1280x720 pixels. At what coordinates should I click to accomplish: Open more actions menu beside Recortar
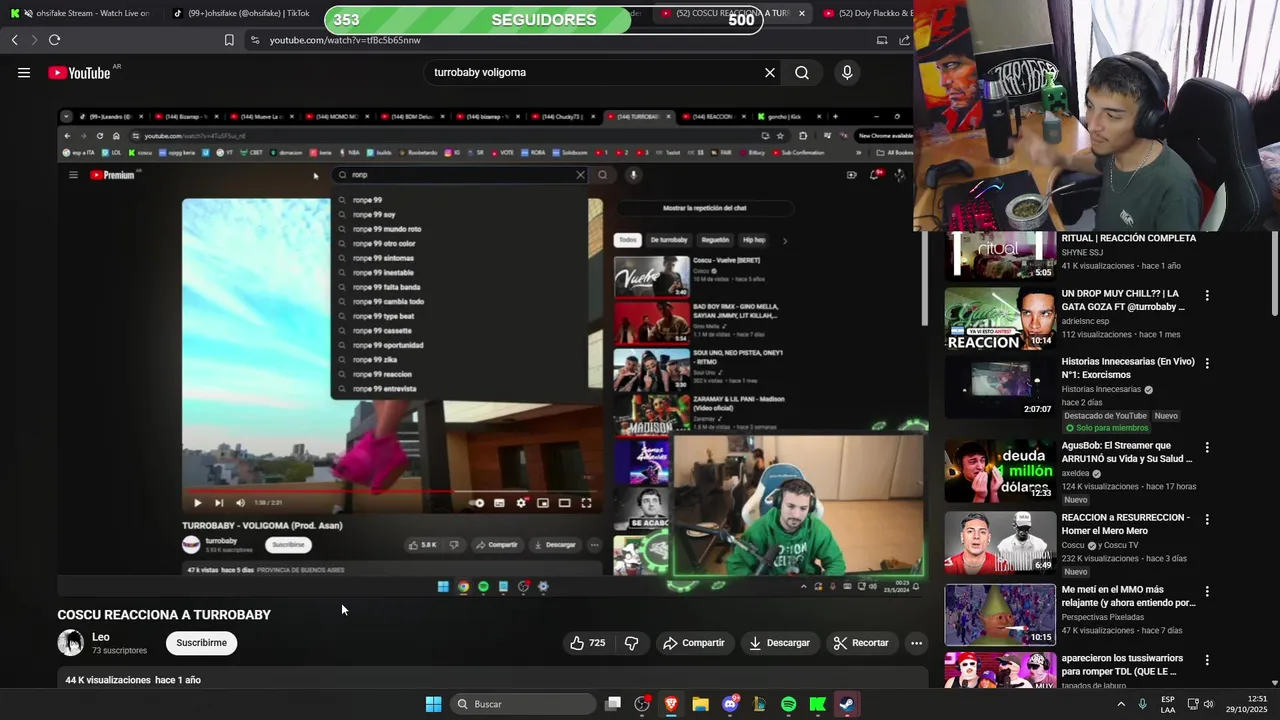[916, 643]
